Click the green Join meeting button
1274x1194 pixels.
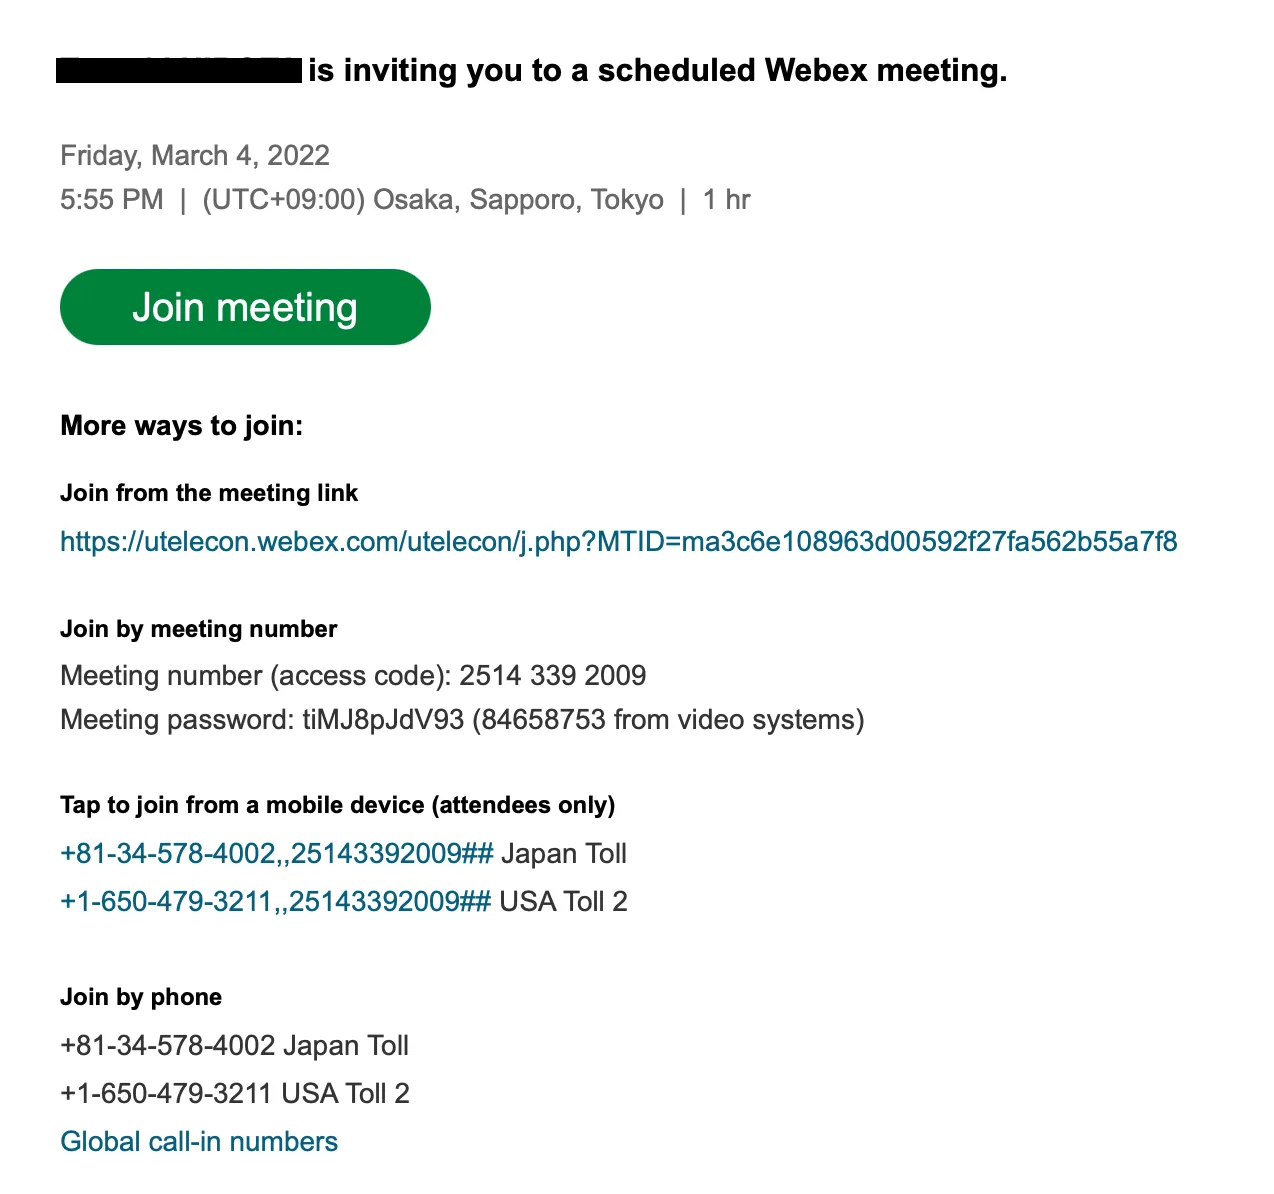(245, 307)
